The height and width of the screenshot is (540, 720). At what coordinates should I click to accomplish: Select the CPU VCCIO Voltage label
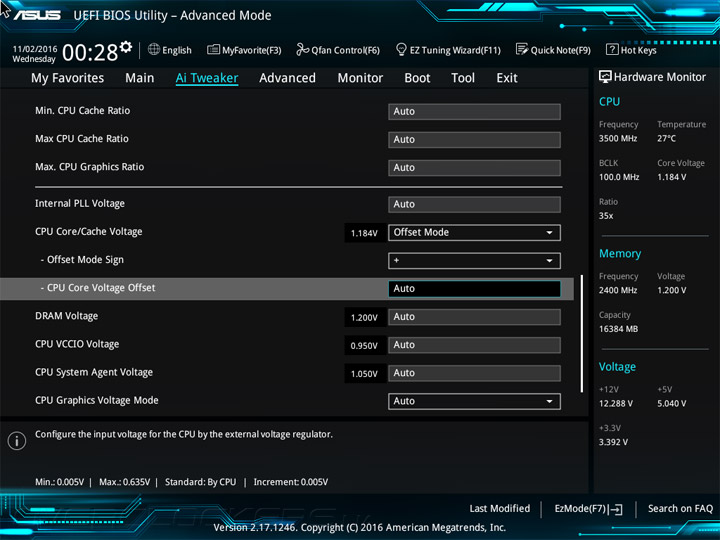[x=77, y=344]
